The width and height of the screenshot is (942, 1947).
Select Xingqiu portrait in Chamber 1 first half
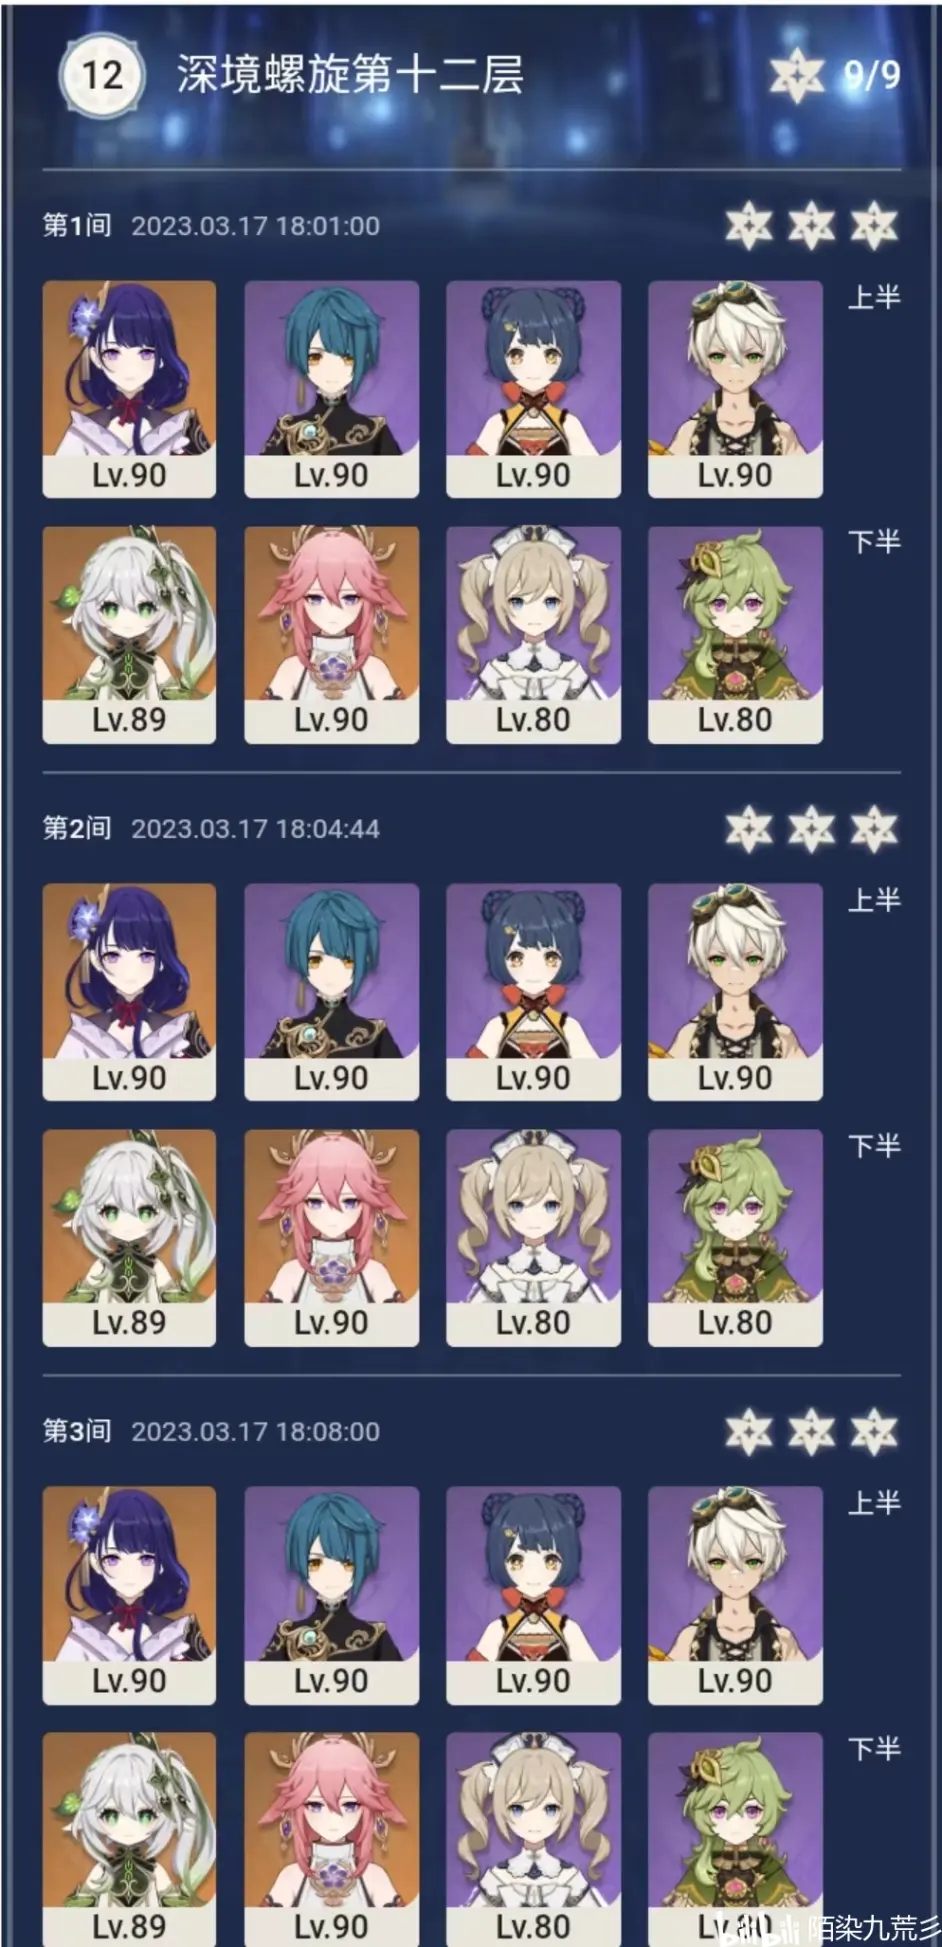click(x=331, y=389)
